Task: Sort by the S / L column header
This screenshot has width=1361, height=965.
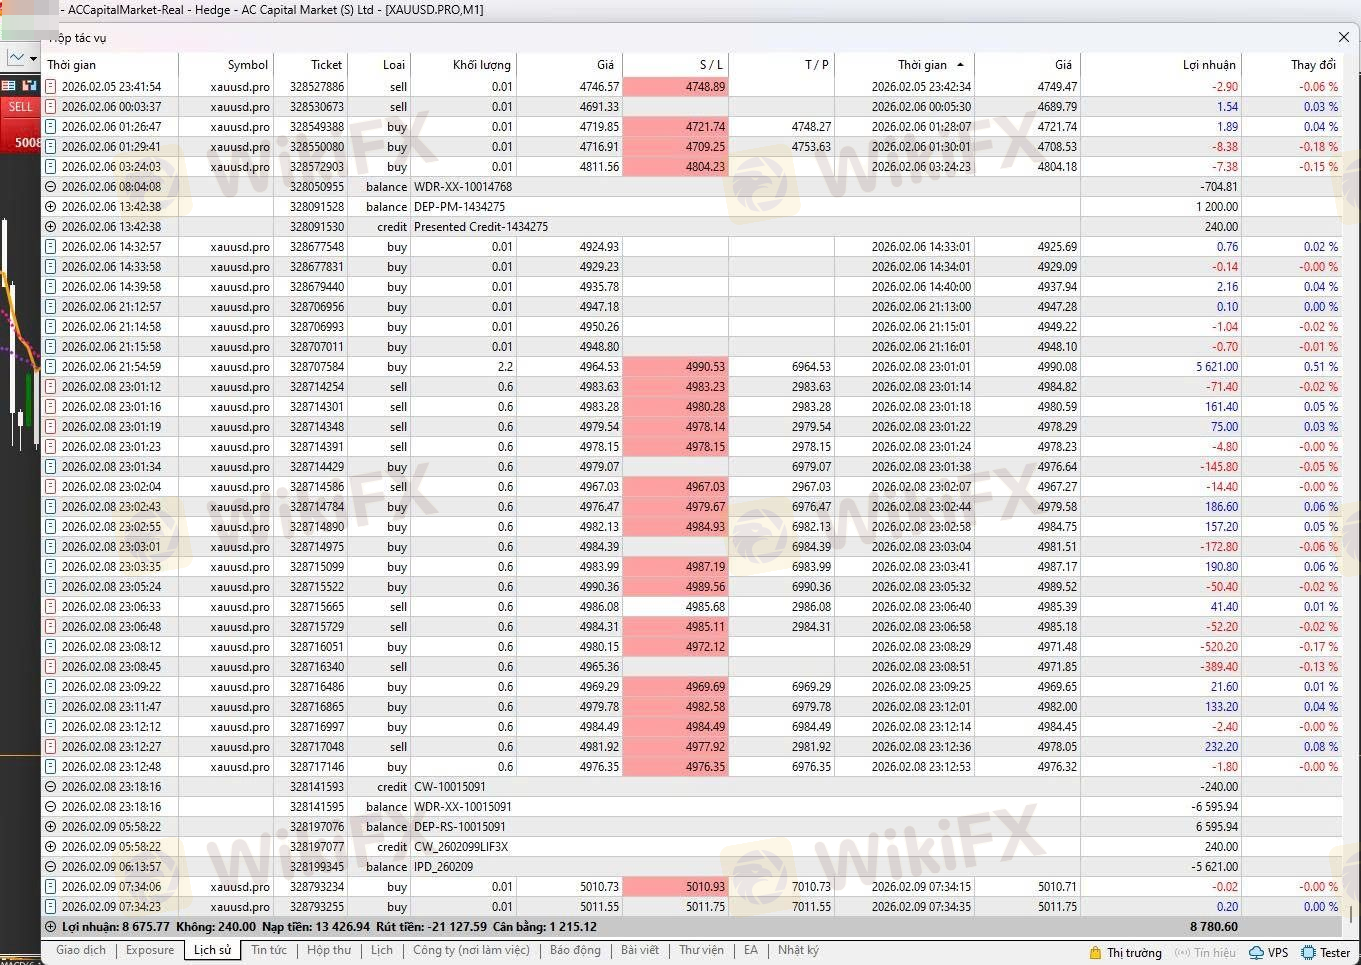Action: coord(675,65)
